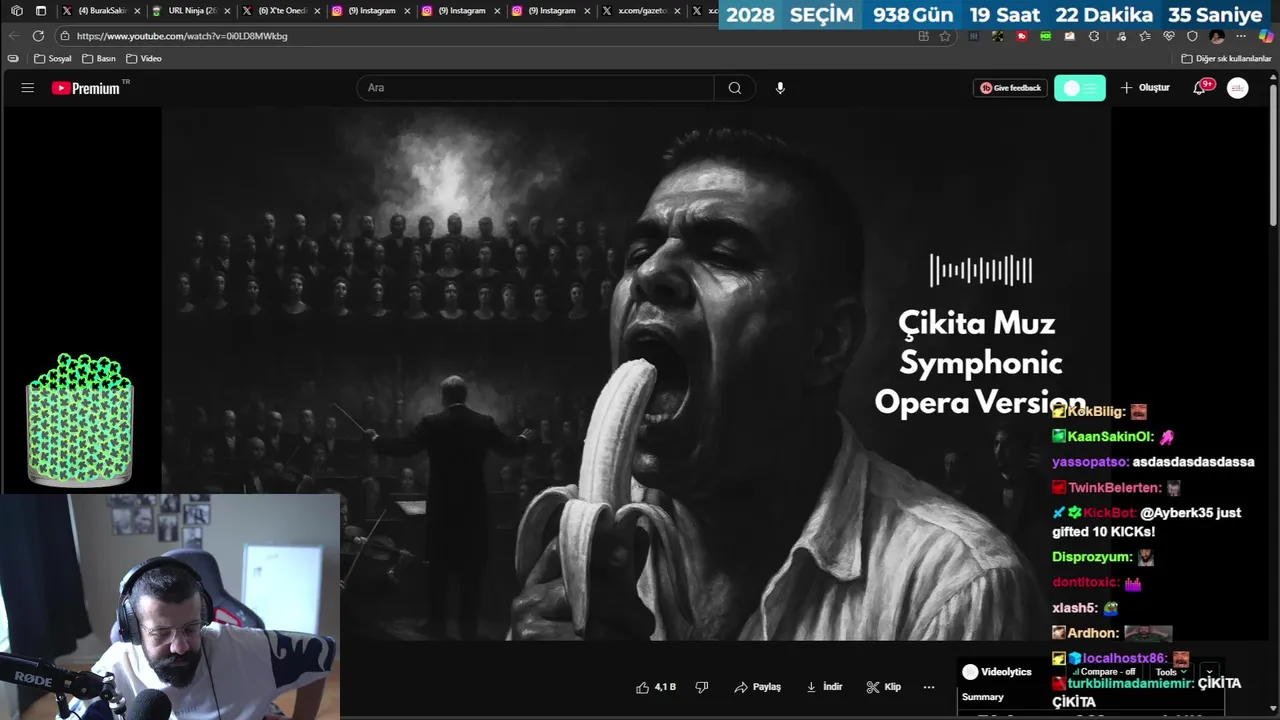
Task: Open YouTube notifications bell
Action: (1200, 88)
